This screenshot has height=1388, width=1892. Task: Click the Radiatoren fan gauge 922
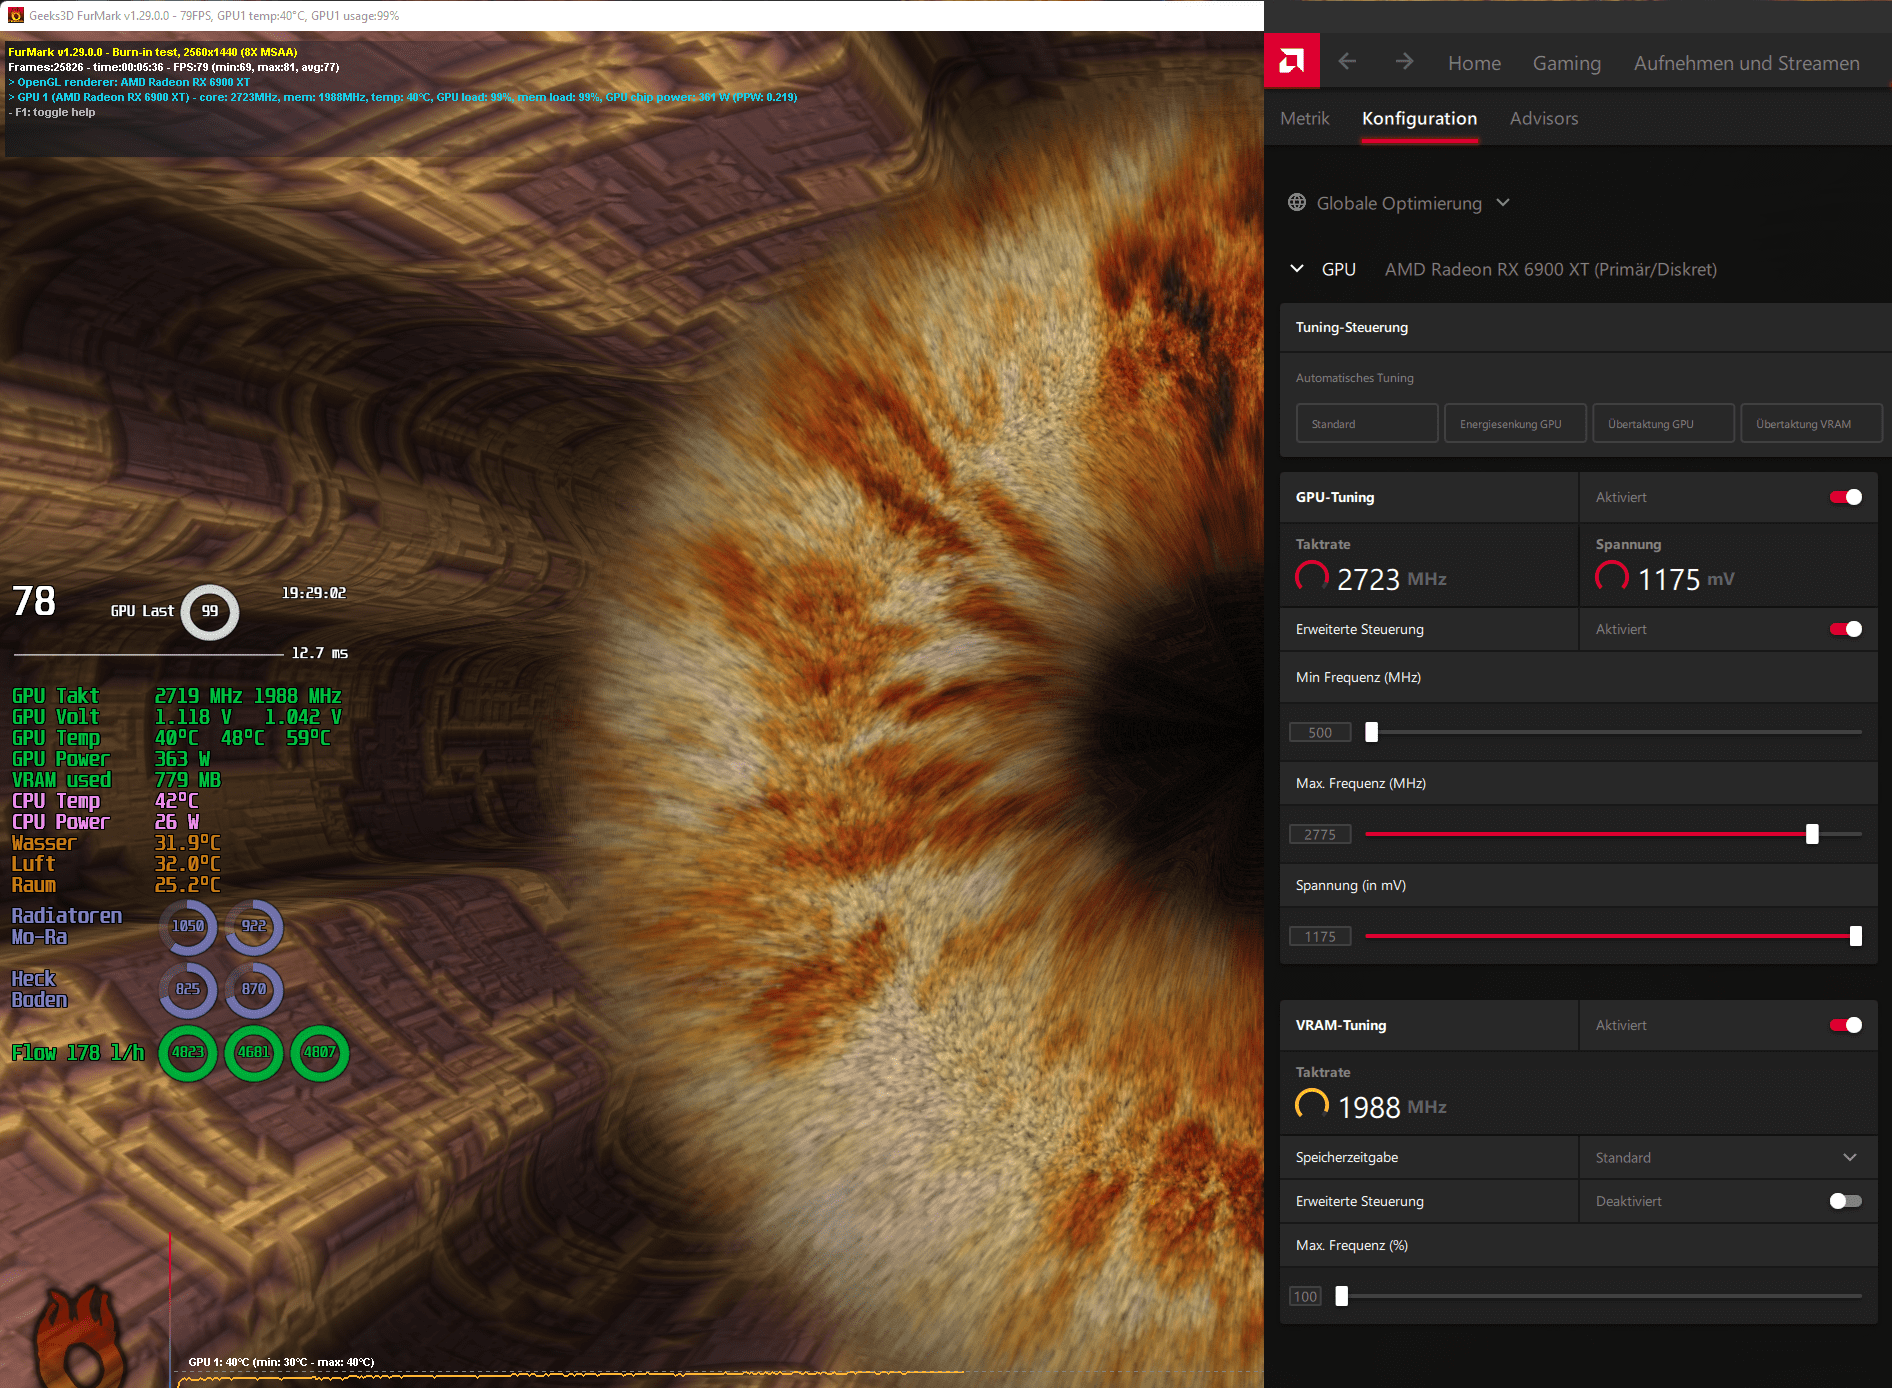coord(254,927)
